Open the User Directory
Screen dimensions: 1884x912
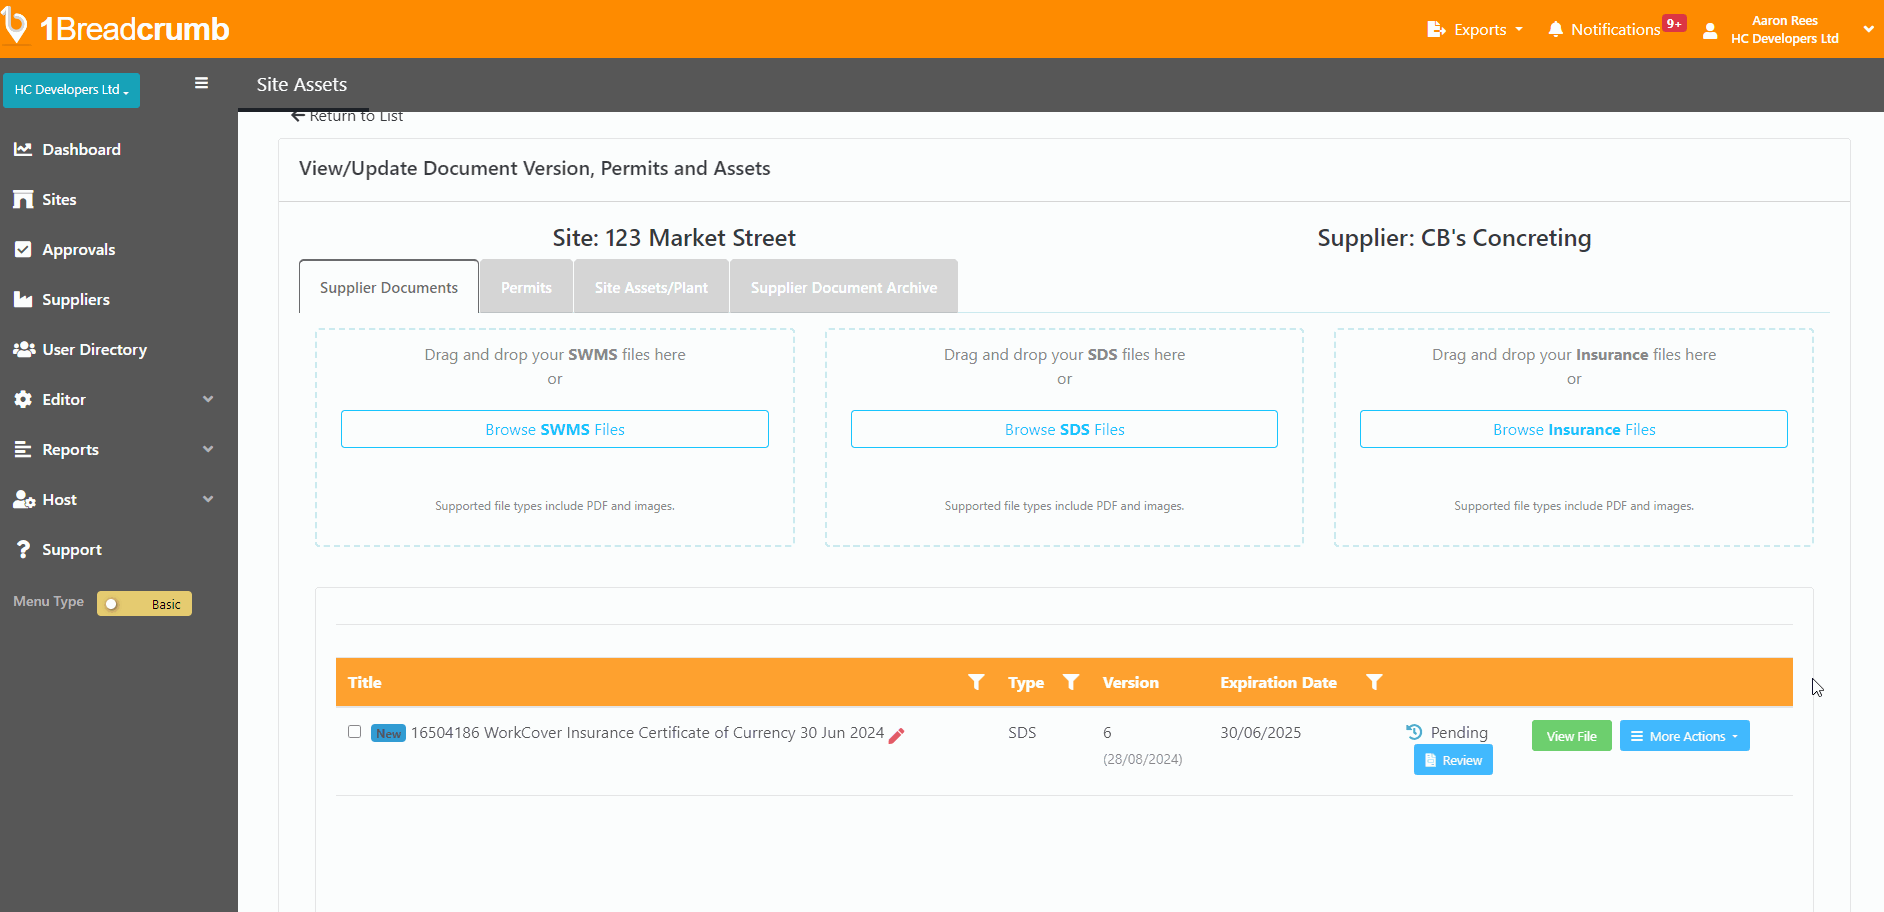pos(94,349)
